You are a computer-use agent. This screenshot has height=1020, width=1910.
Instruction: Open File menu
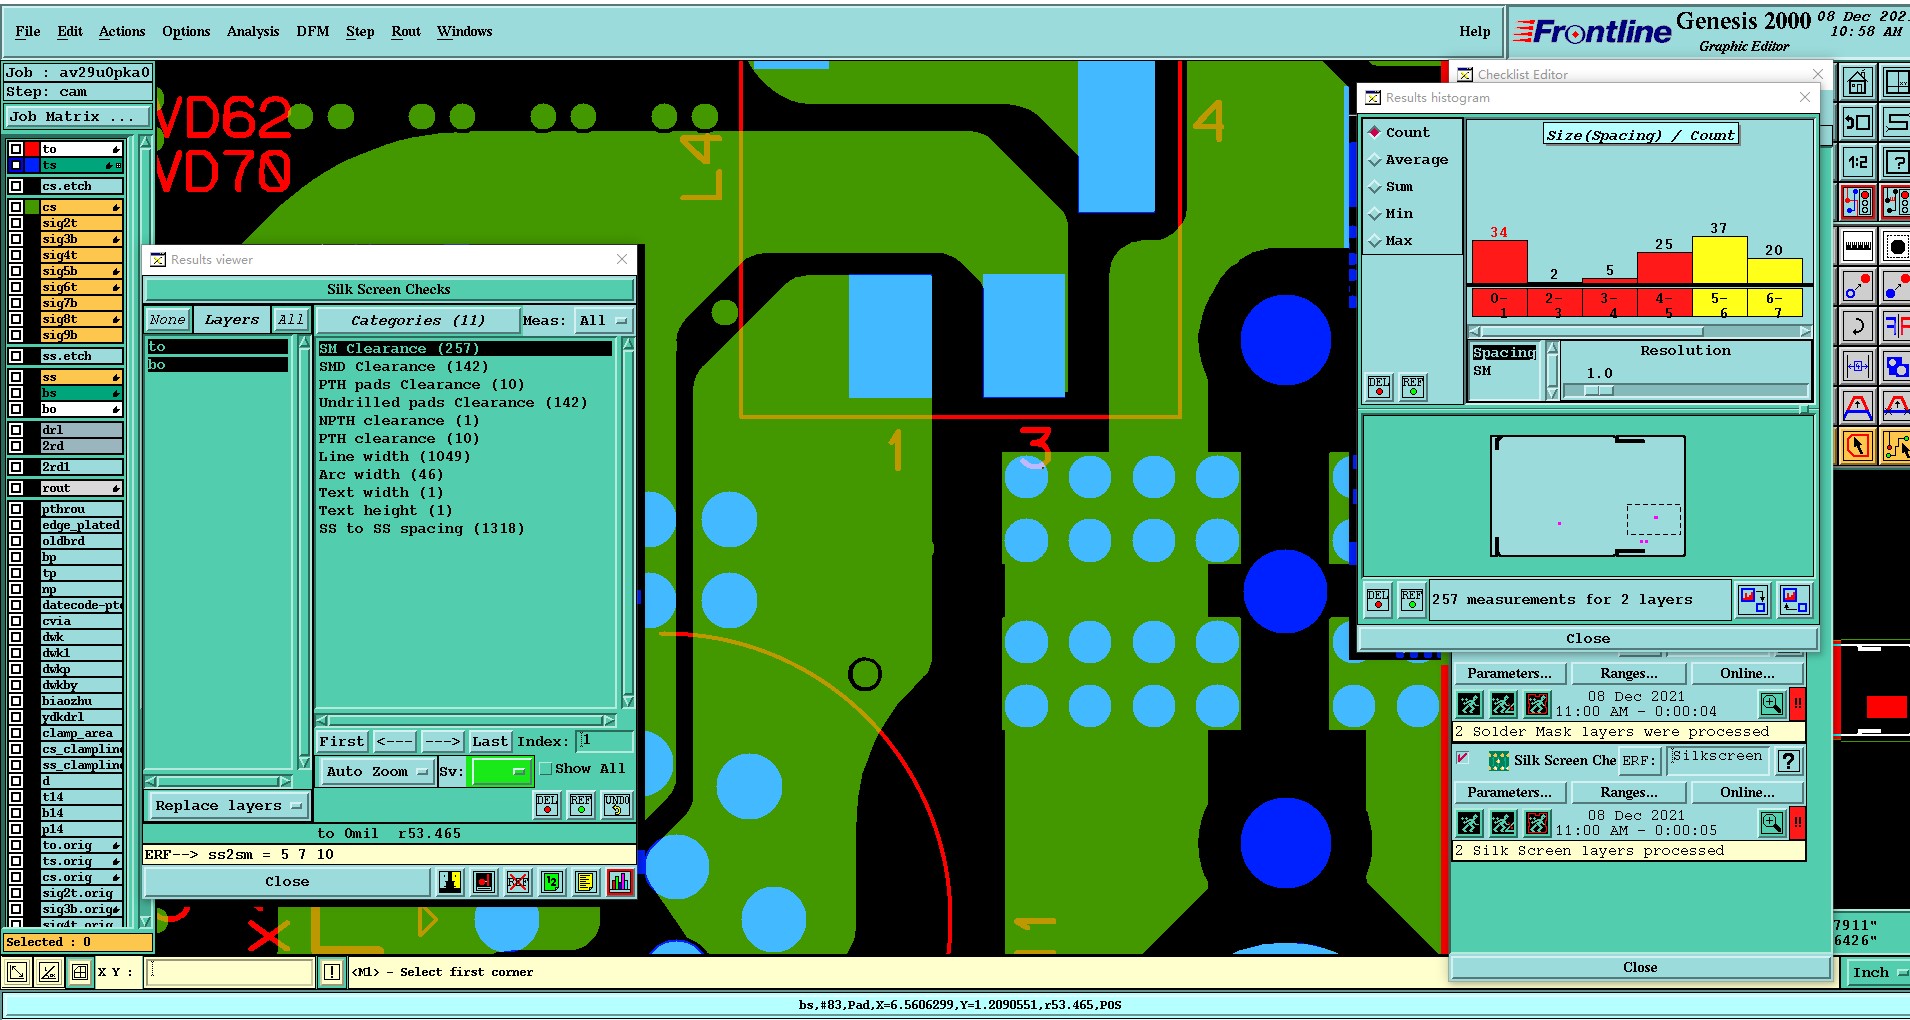[x=28, y=32]
